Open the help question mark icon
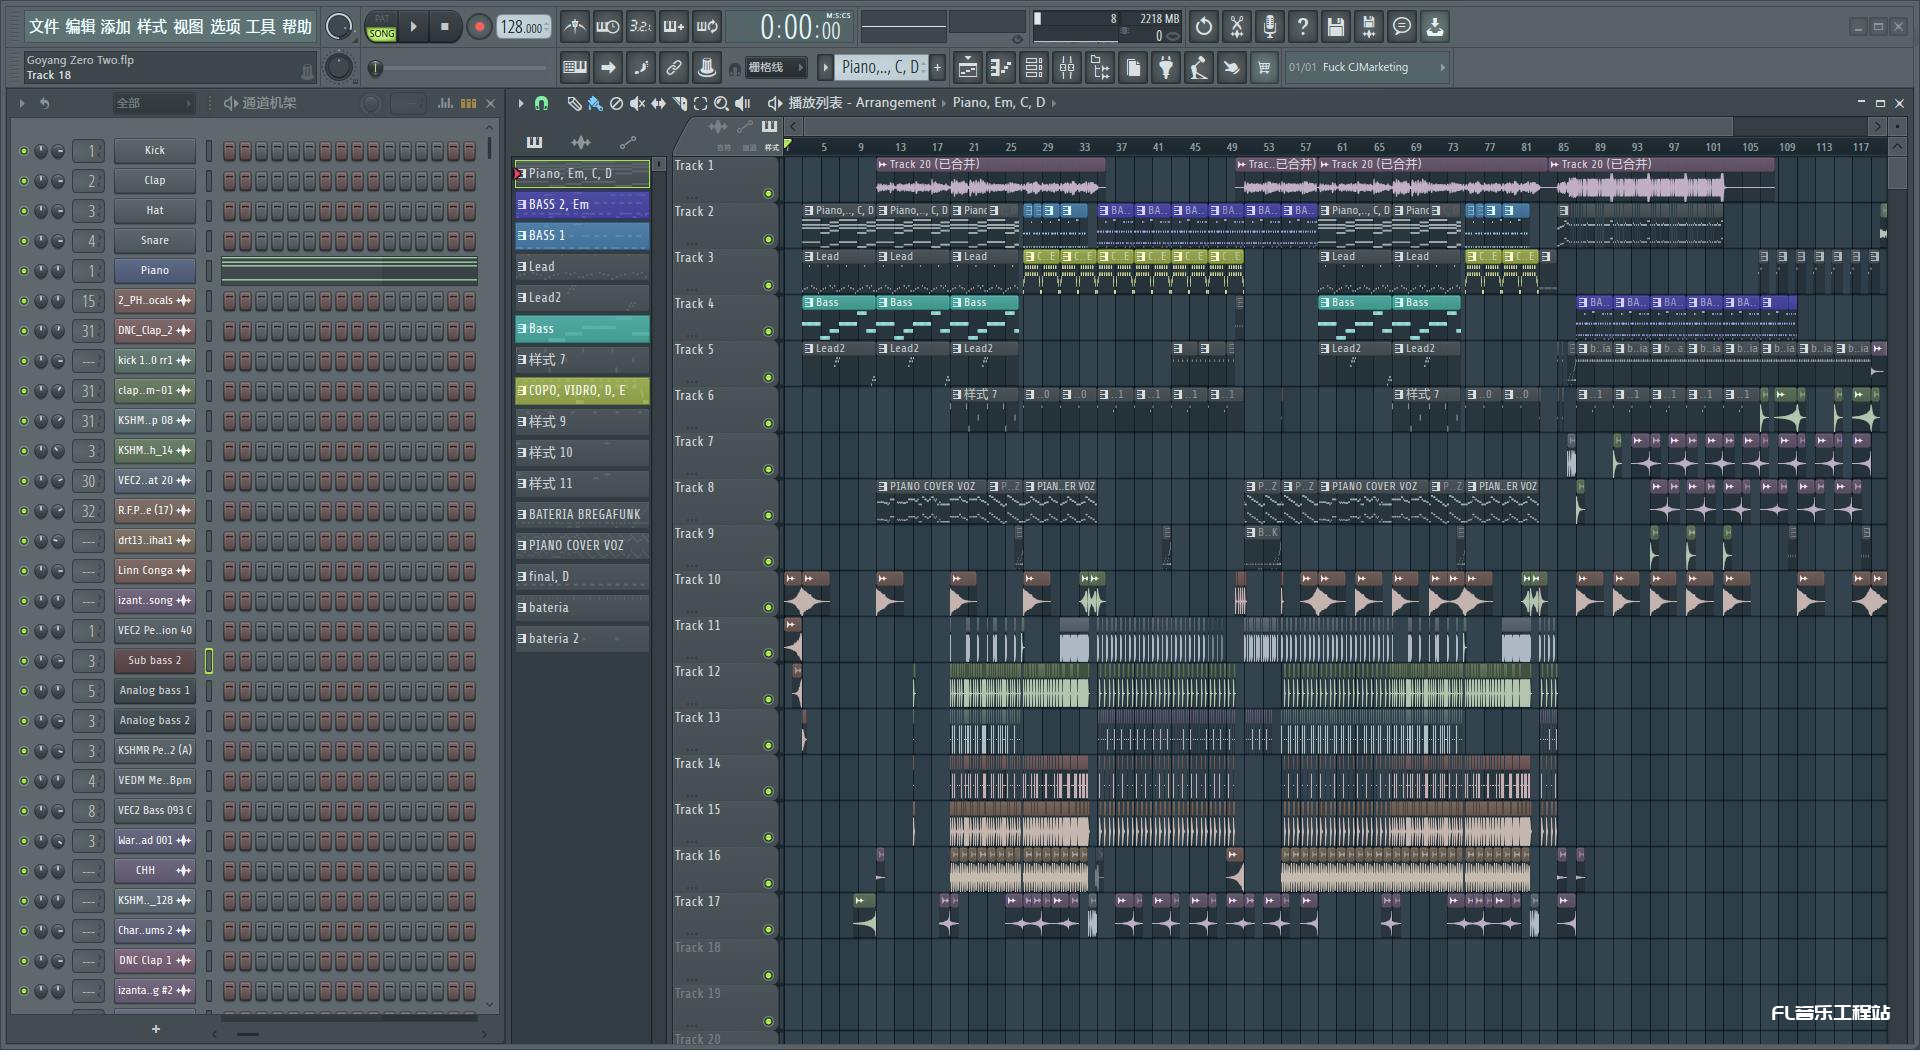1920x1050 pixels. (x=1303, y=27)
